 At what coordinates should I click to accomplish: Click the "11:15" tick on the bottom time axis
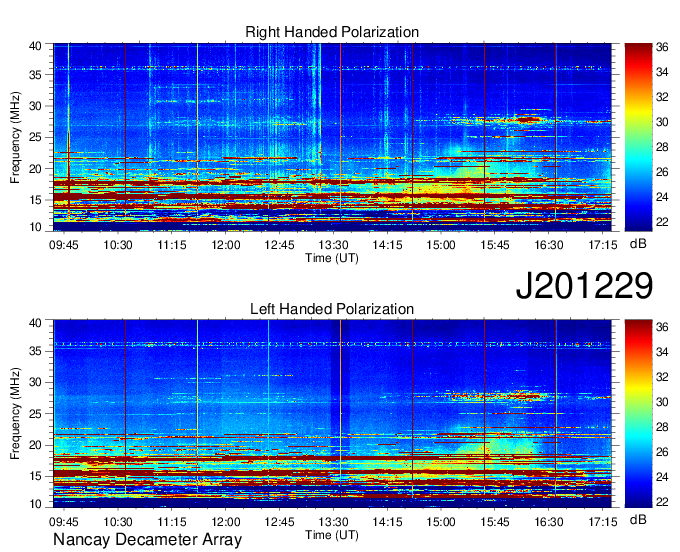[x=172, y=521]
